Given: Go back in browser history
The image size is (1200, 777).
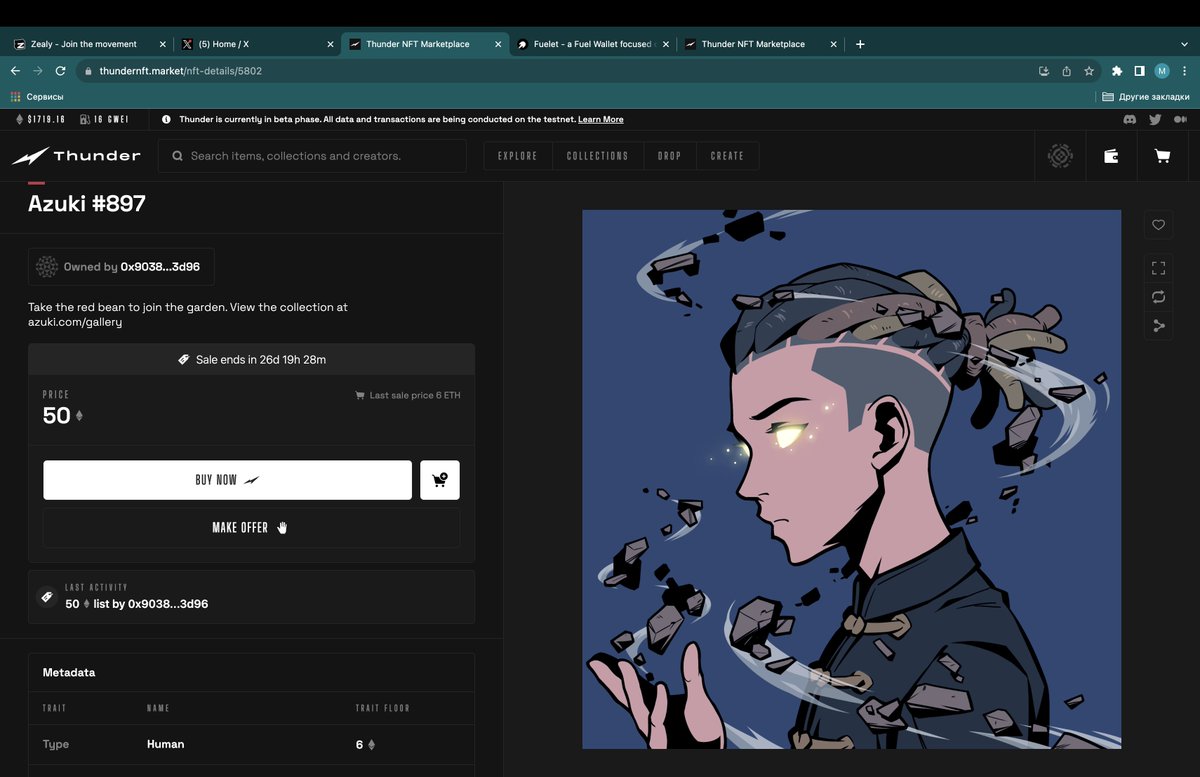Looking at the screenshot, I should pyautogui.click(x=15, y=71).
